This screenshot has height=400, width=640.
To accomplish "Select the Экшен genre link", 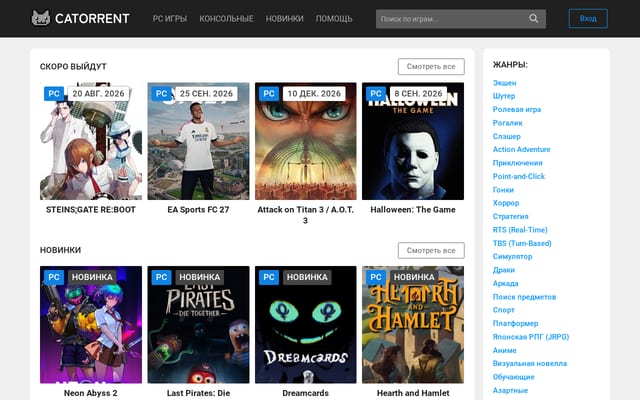I will click(x=504, y=83).
